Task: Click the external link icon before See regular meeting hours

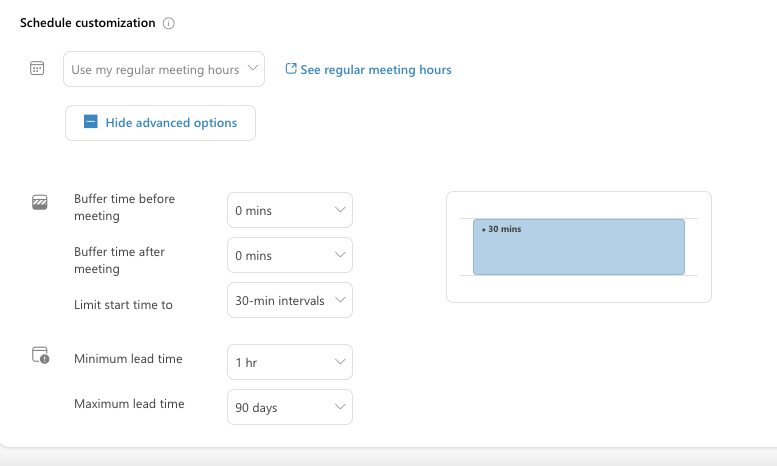Action: coord(291,69)
